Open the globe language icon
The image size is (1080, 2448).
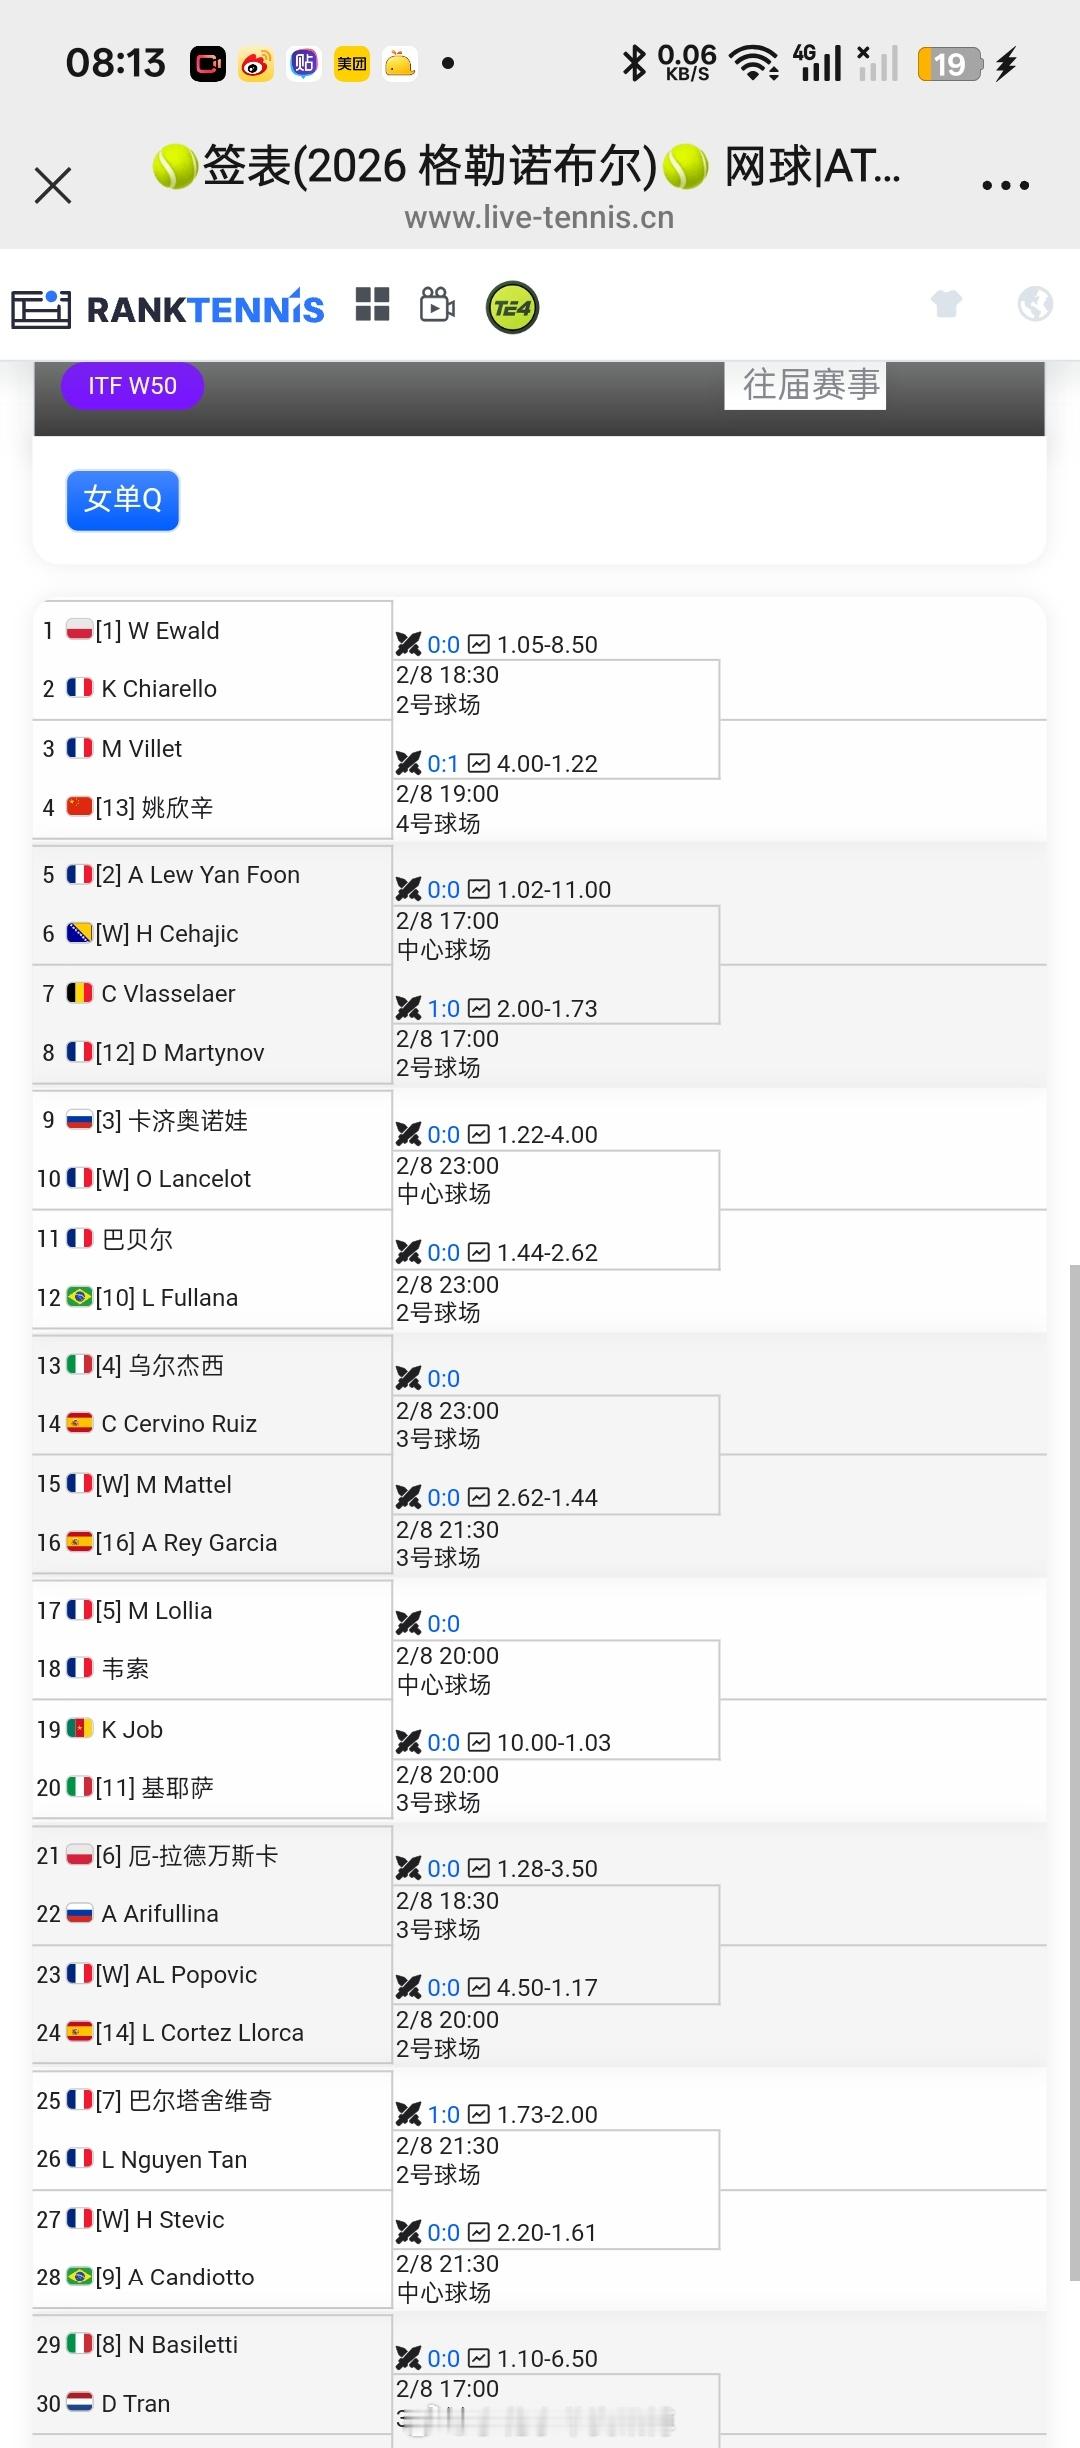[x=1035, y=304]
